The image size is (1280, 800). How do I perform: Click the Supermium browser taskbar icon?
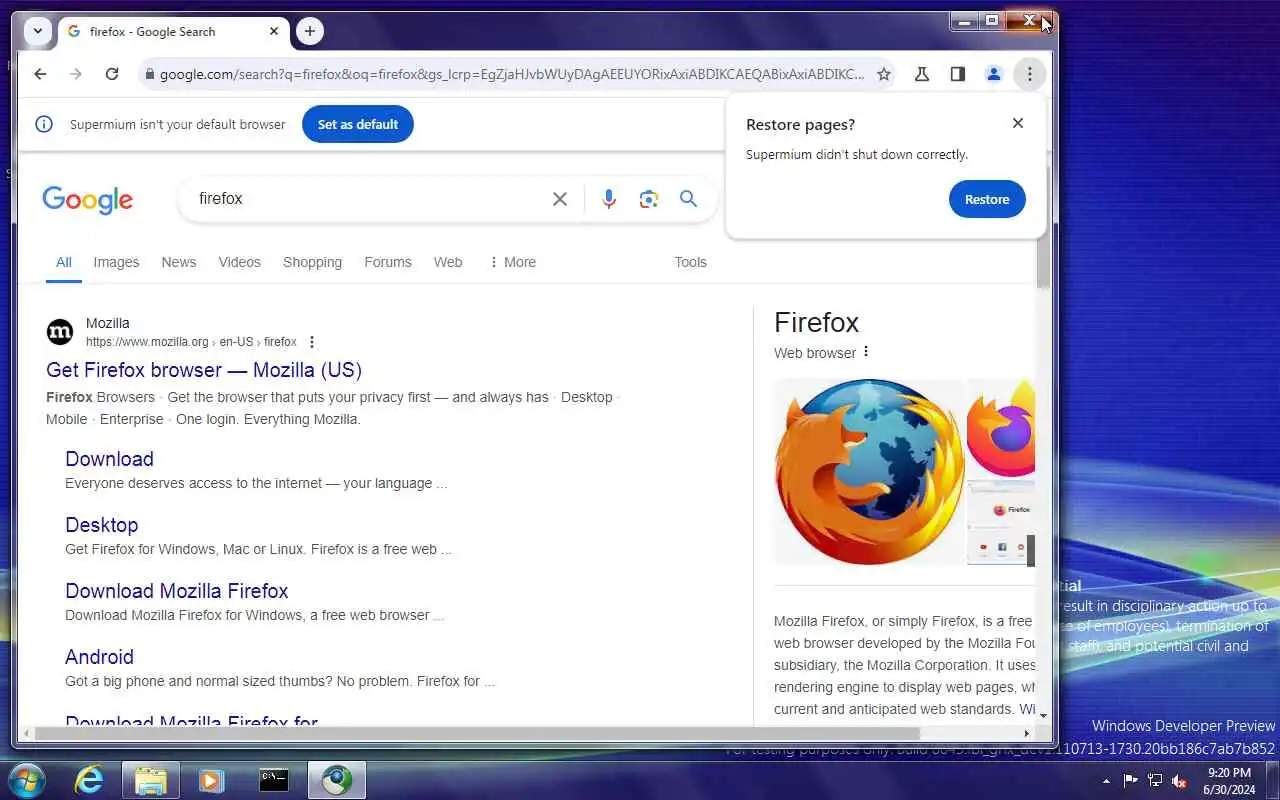336,780
